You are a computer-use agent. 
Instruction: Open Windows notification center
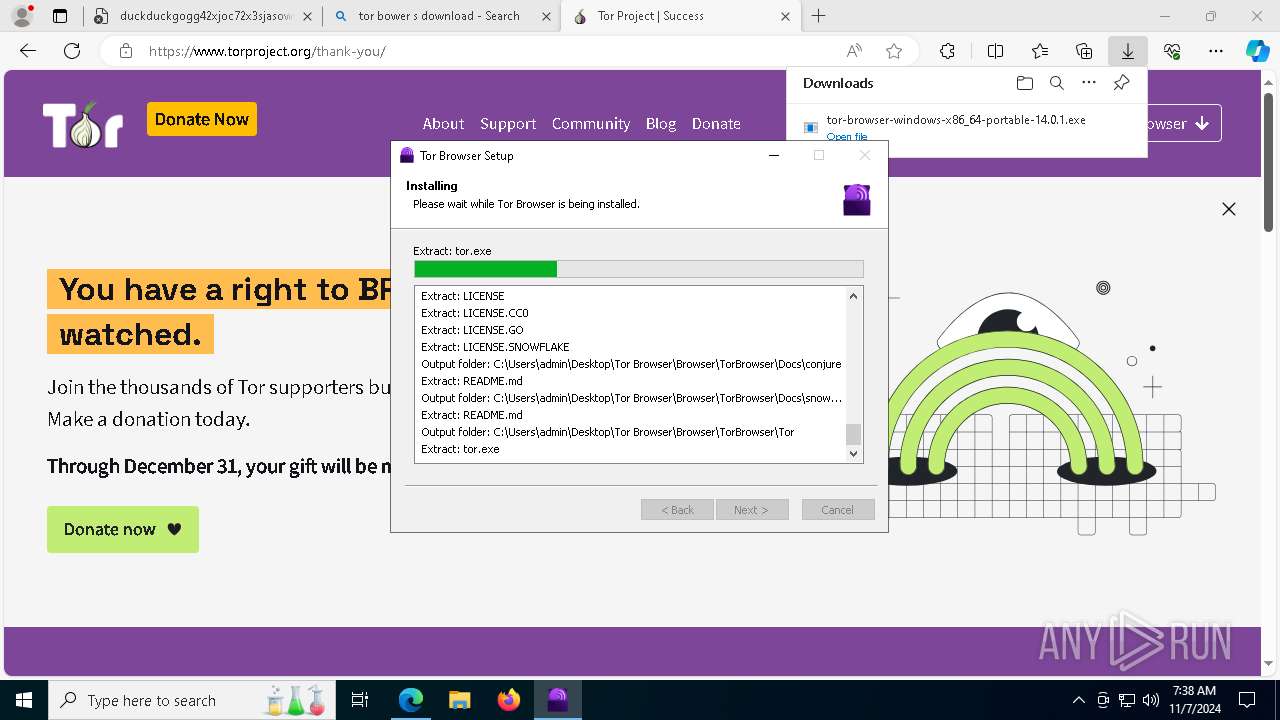click(1247, 700)
